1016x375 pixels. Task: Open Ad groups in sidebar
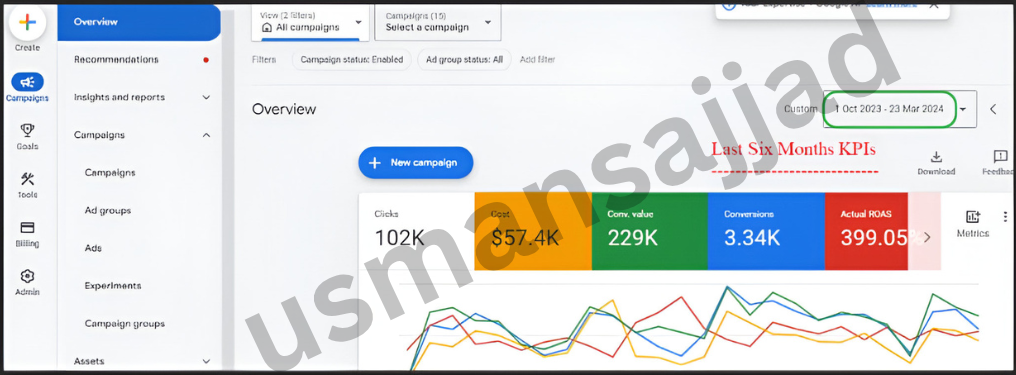(108, 210)
